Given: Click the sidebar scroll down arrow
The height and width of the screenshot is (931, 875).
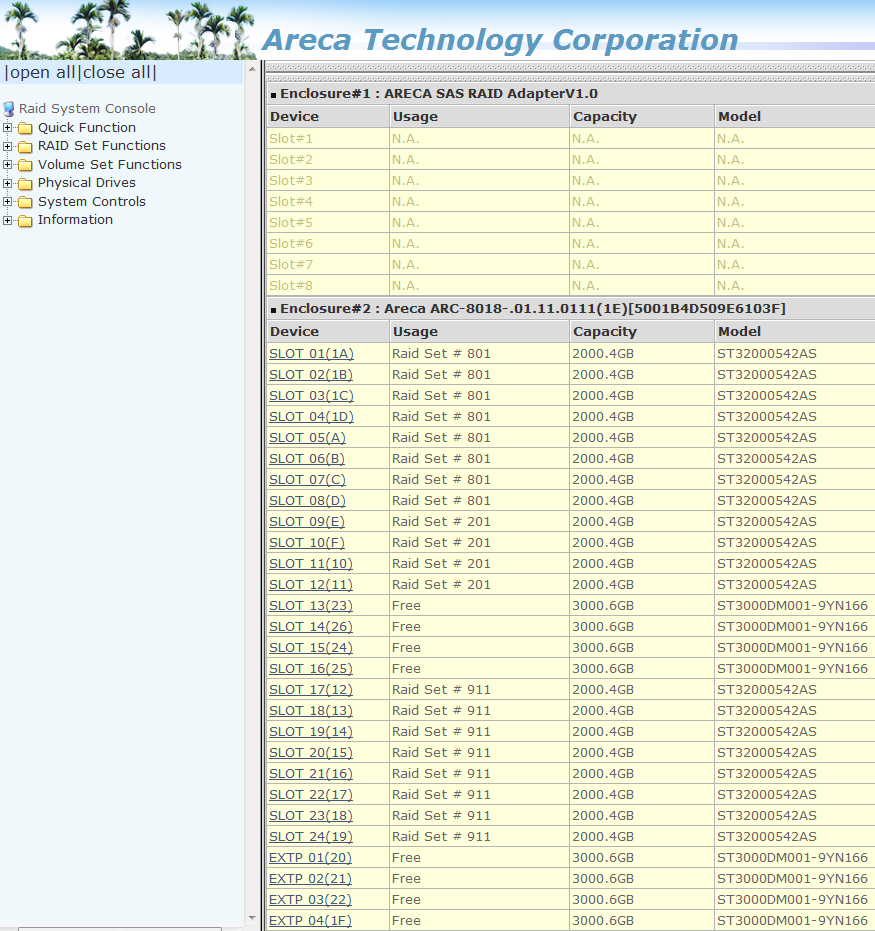Looking at the screenshot, I should click(x=251, y=917).
